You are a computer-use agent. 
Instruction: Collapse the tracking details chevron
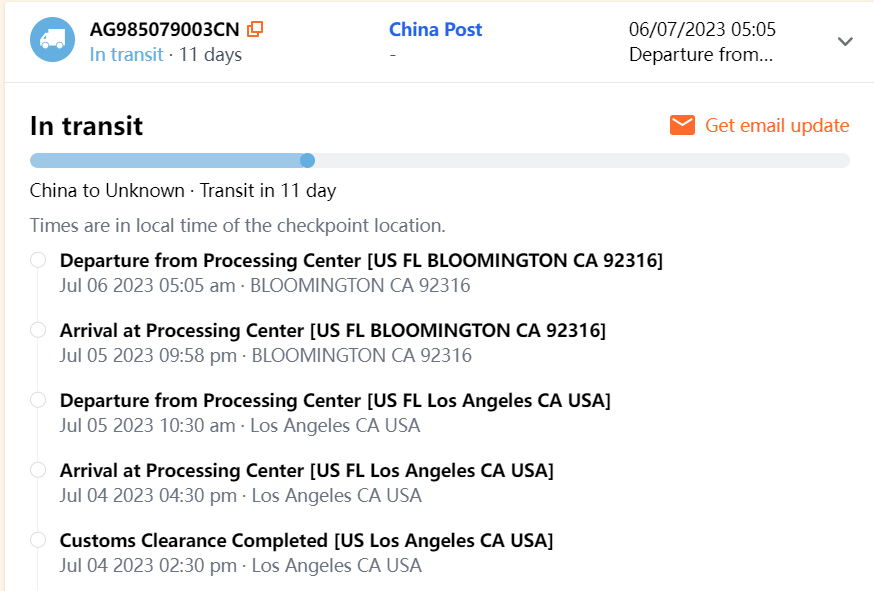point(845,42)
